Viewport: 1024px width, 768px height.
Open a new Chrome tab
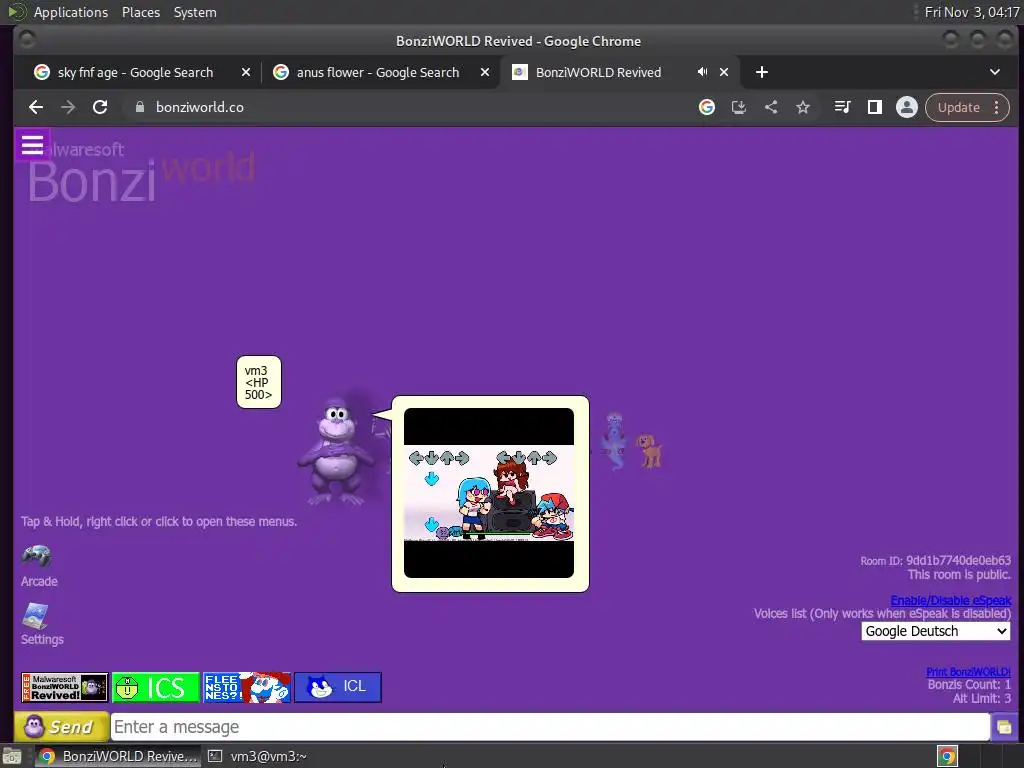coord(761,72)
